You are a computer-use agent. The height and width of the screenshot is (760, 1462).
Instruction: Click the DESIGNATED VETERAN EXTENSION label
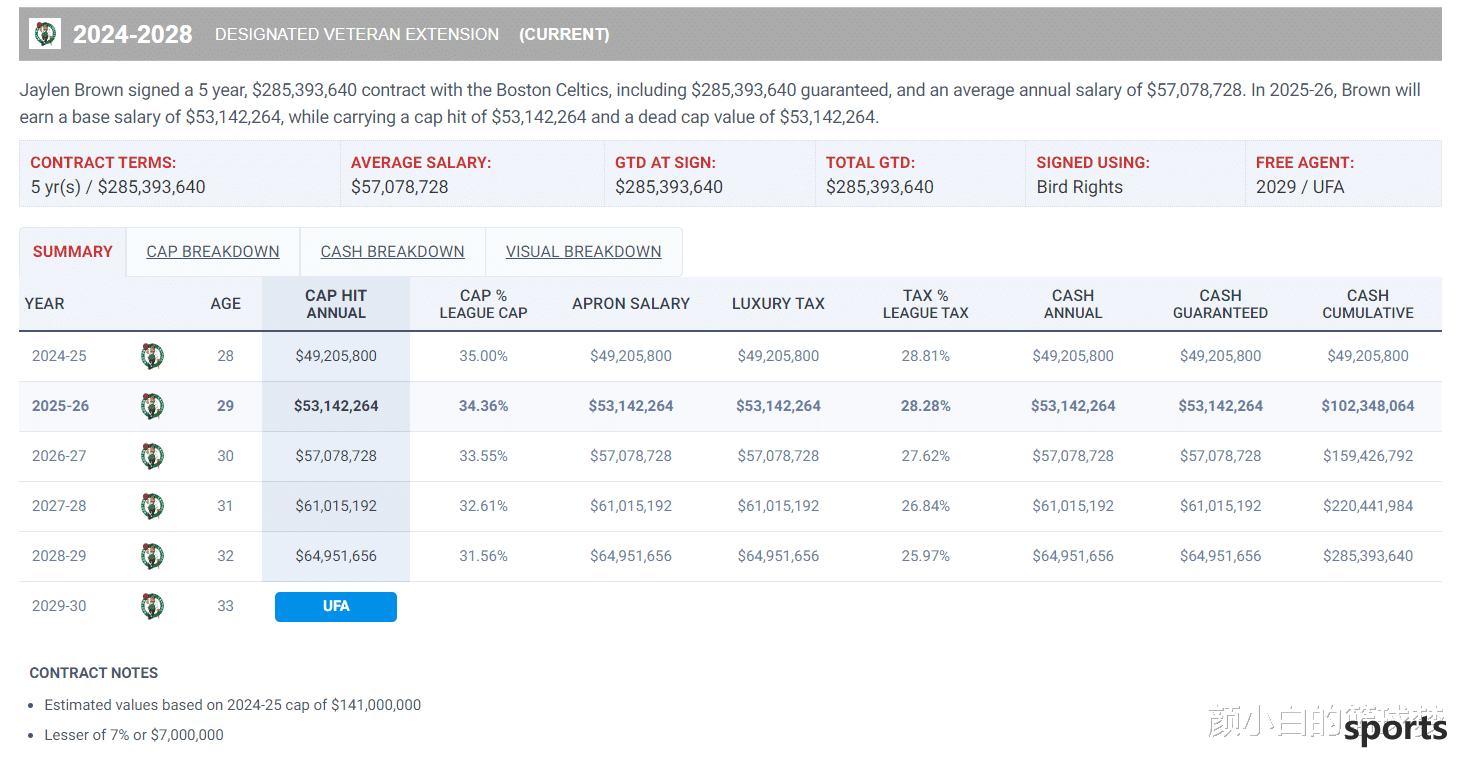coord(357,34)
